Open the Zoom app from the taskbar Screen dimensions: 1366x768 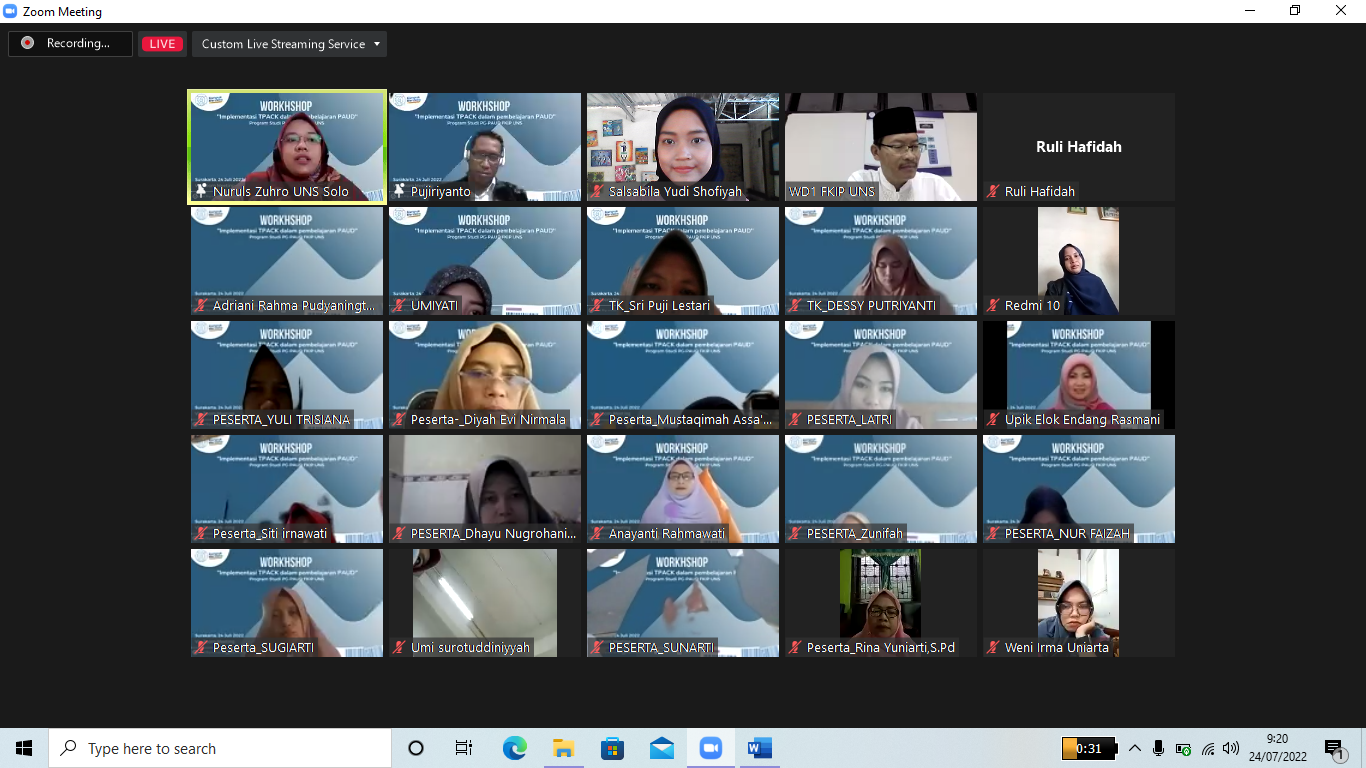tap(711, 748)
